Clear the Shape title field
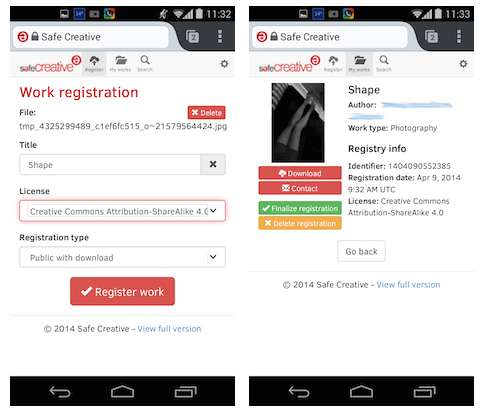 click(213, 164)
